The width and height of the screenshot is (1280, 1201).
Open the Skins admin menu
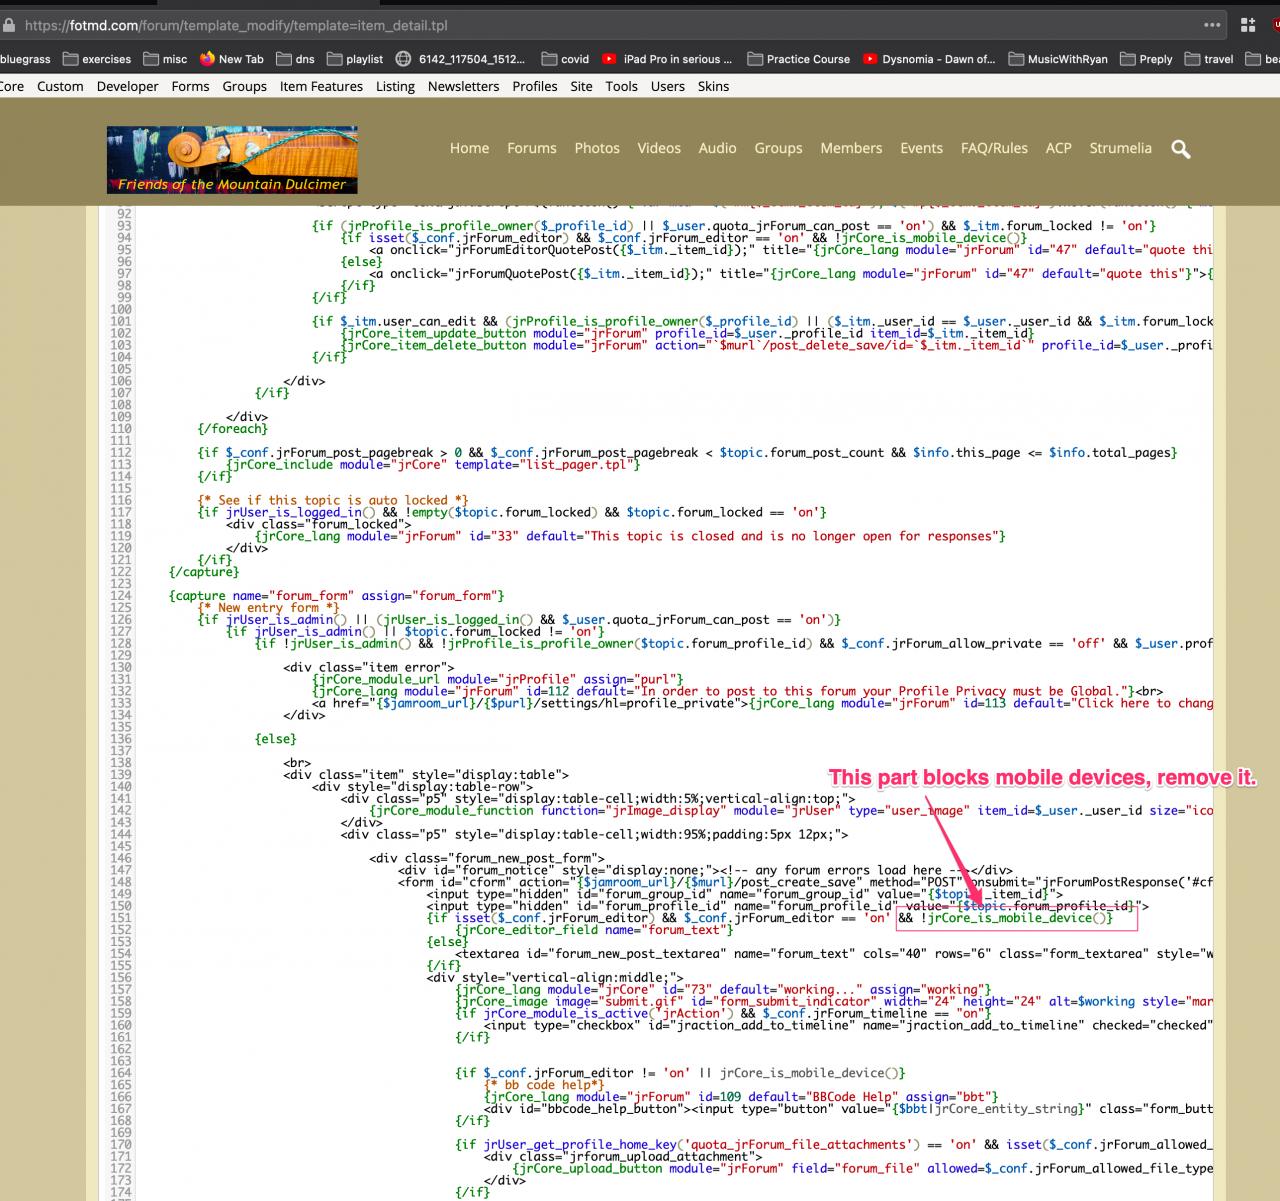click(713, 86)
